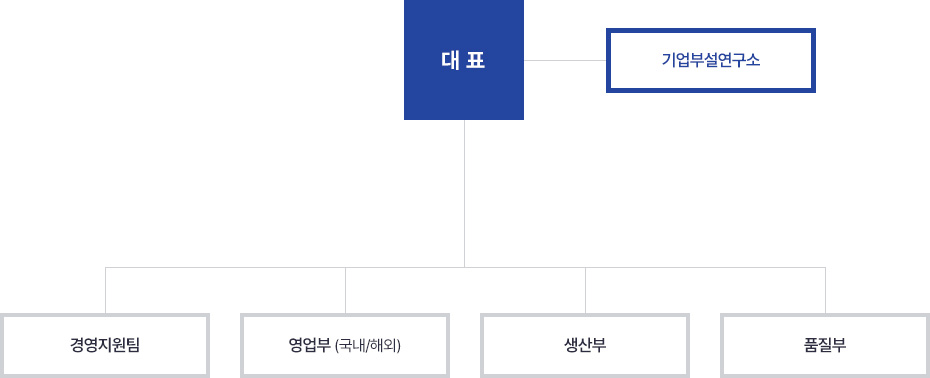
Task: Click the line joining 대표 and 기업부설연구소
Action: [x=565, y=60]
